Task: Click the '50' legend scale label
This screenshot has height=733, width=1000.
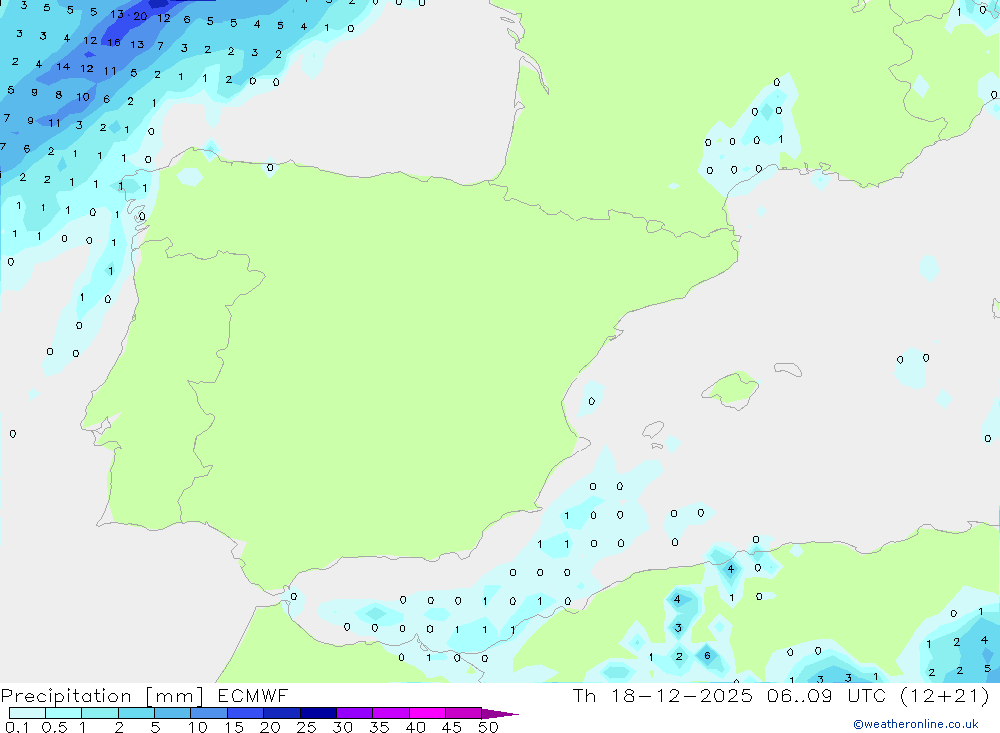Action: tap(488, 727)
